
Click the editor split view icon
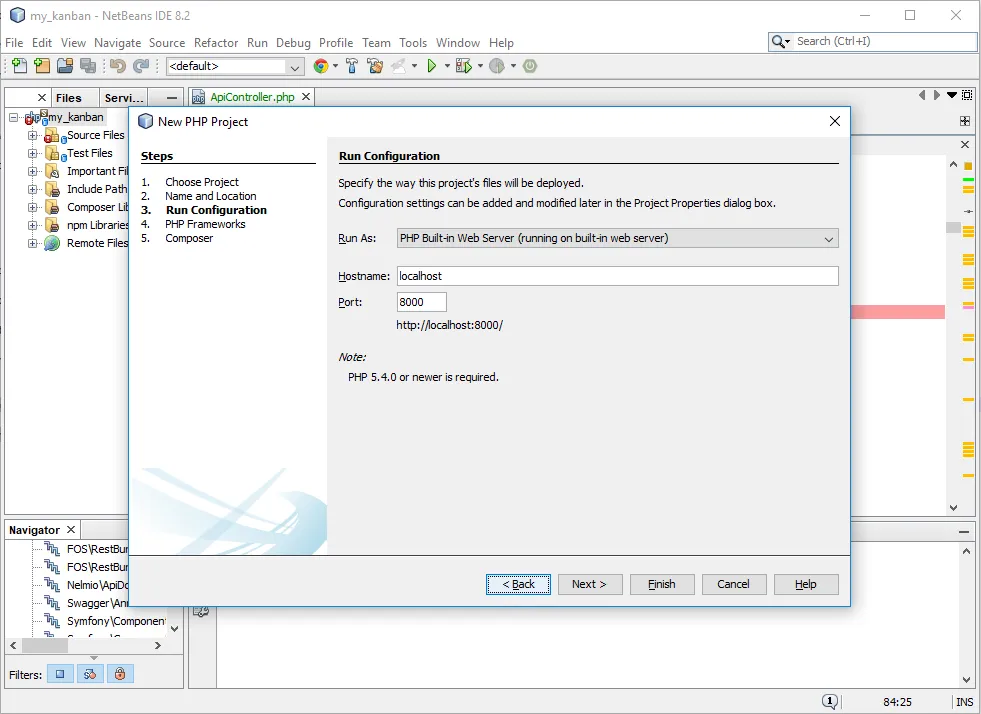click(965, 121)
